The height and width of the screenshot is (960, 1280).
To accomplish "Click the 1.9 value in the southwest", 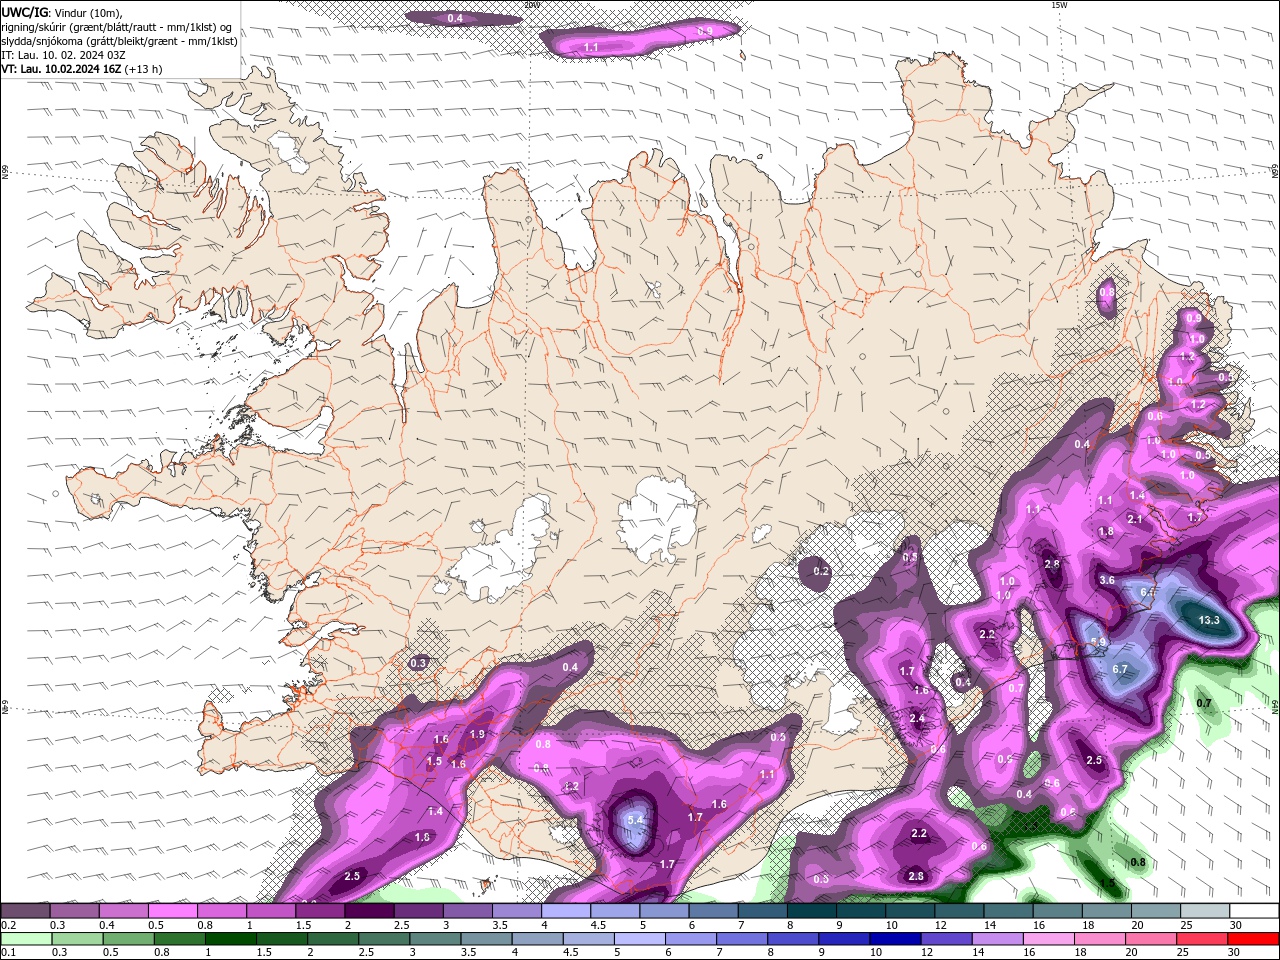I will point(477,734).
